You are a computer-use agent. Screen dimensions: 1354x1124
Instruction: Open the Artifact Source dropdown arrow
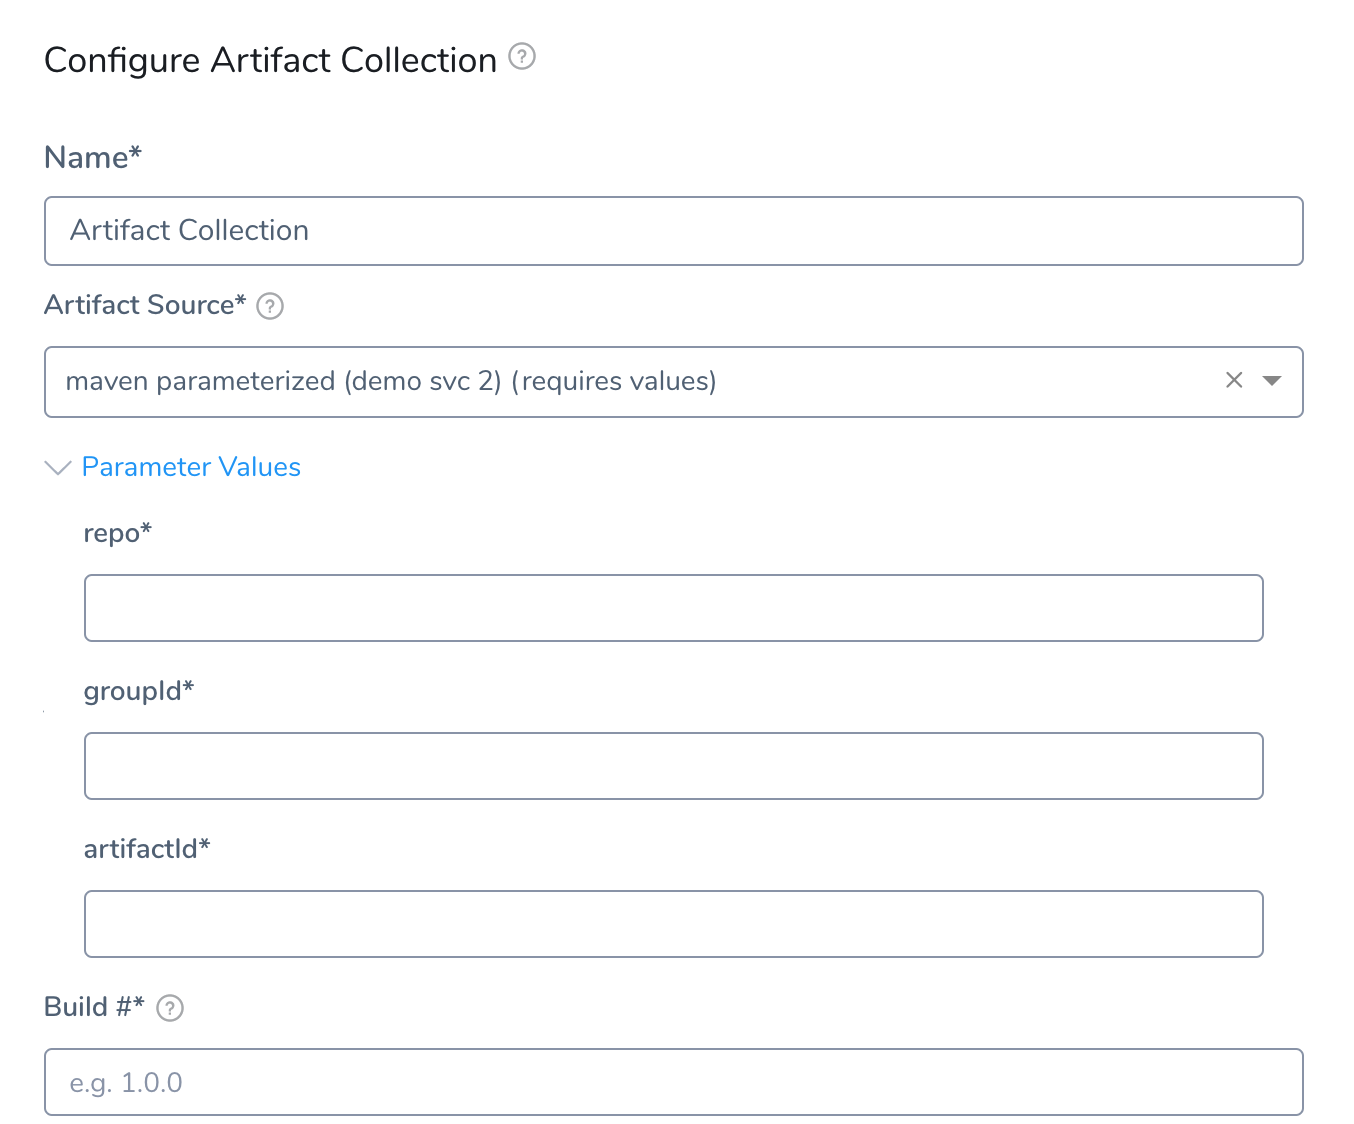[1272, 380]
